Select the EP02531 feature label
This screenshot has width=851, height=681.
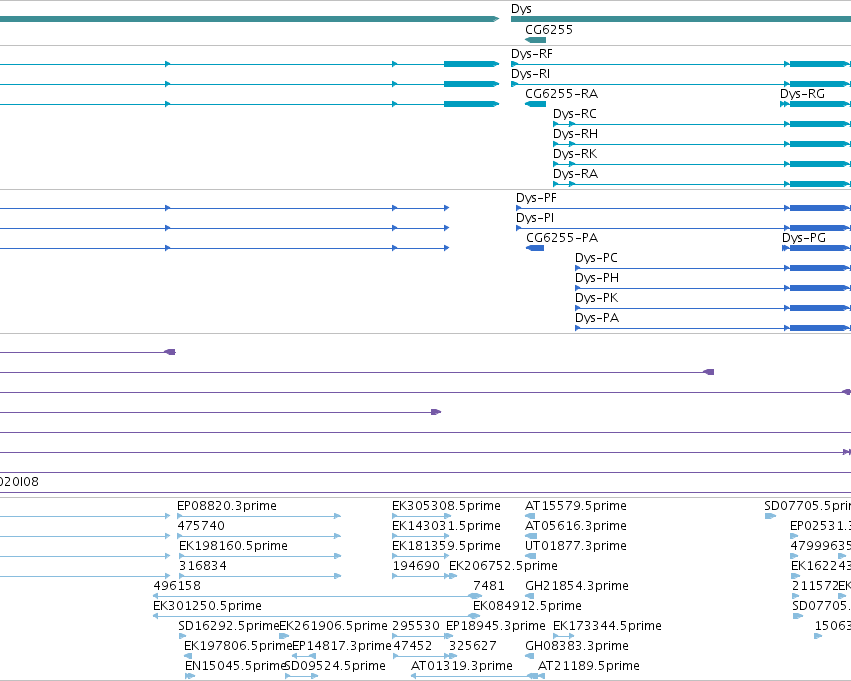pyautogui.click(x=821, y=526)
